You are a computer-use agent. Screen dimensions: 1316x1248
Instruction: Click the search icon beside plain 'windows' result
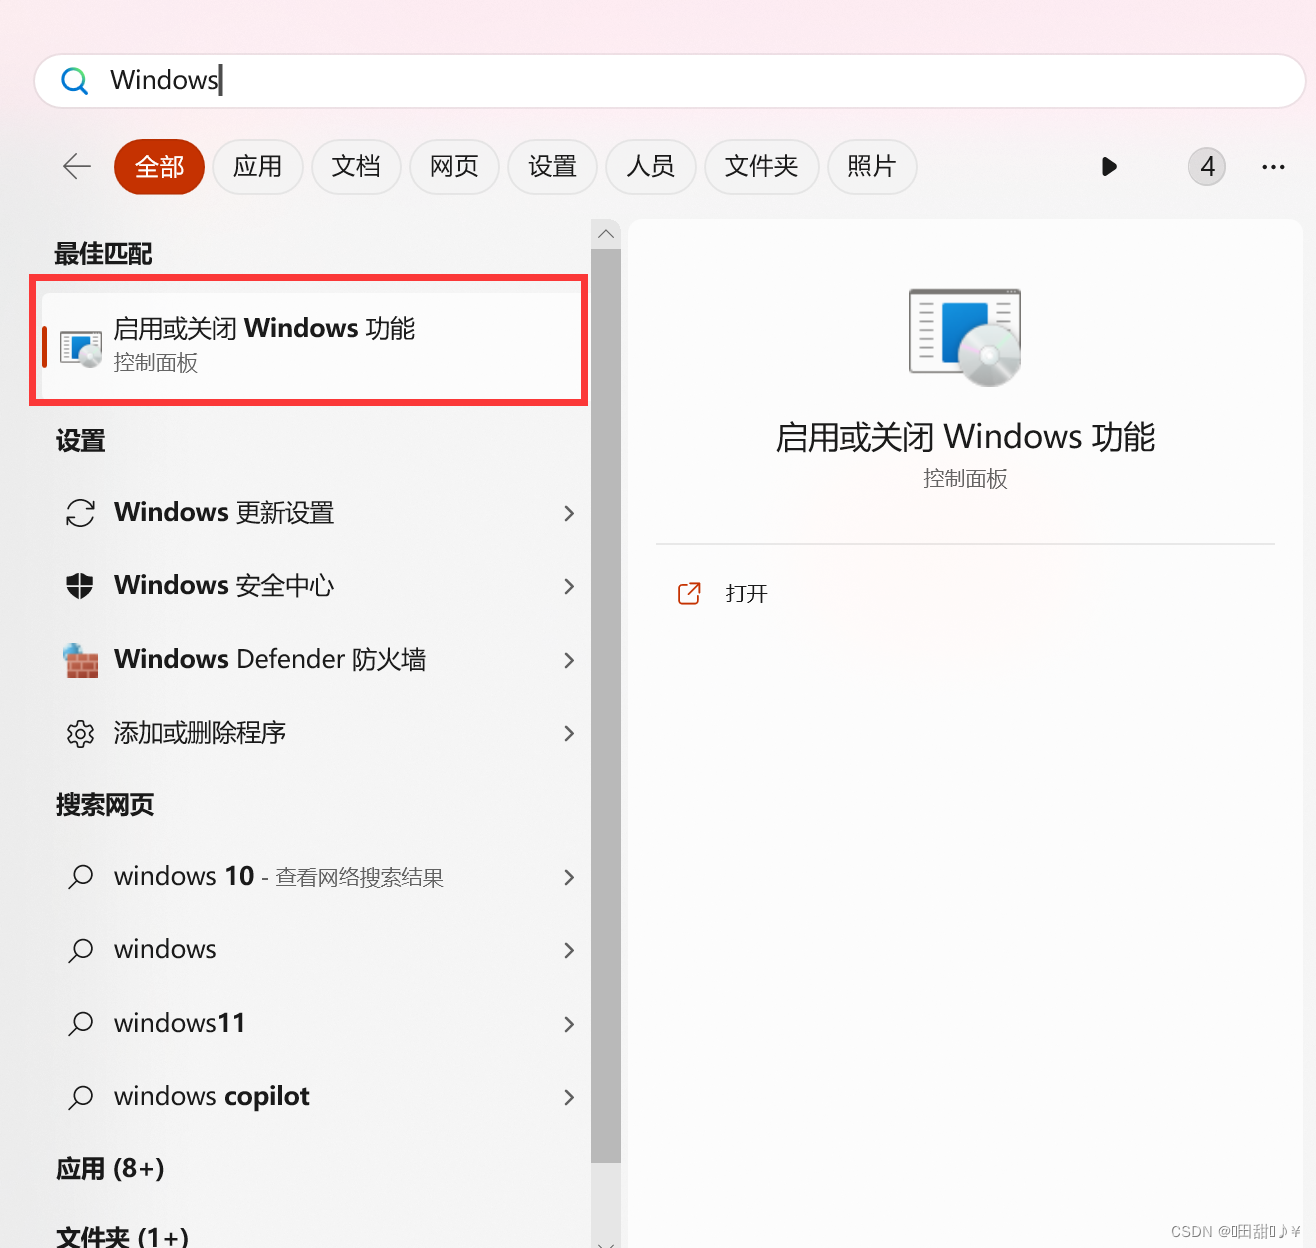[x=80, y=950]
